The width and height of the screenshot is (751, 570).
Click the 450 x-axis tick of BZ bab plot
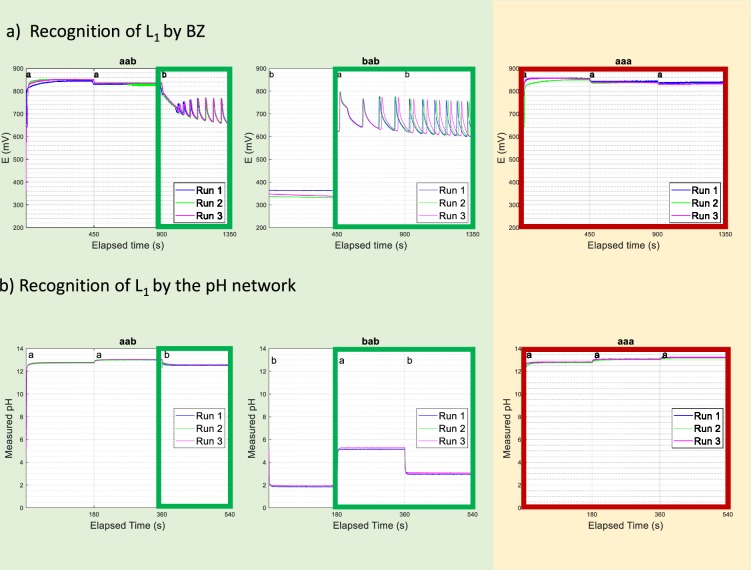(338, 234)
